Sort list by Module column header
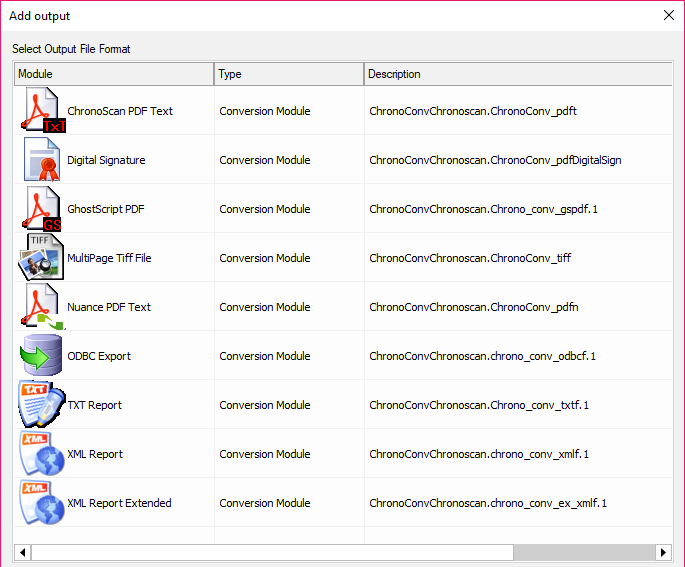Screen dimensions: 685x567 coord(113,74)
